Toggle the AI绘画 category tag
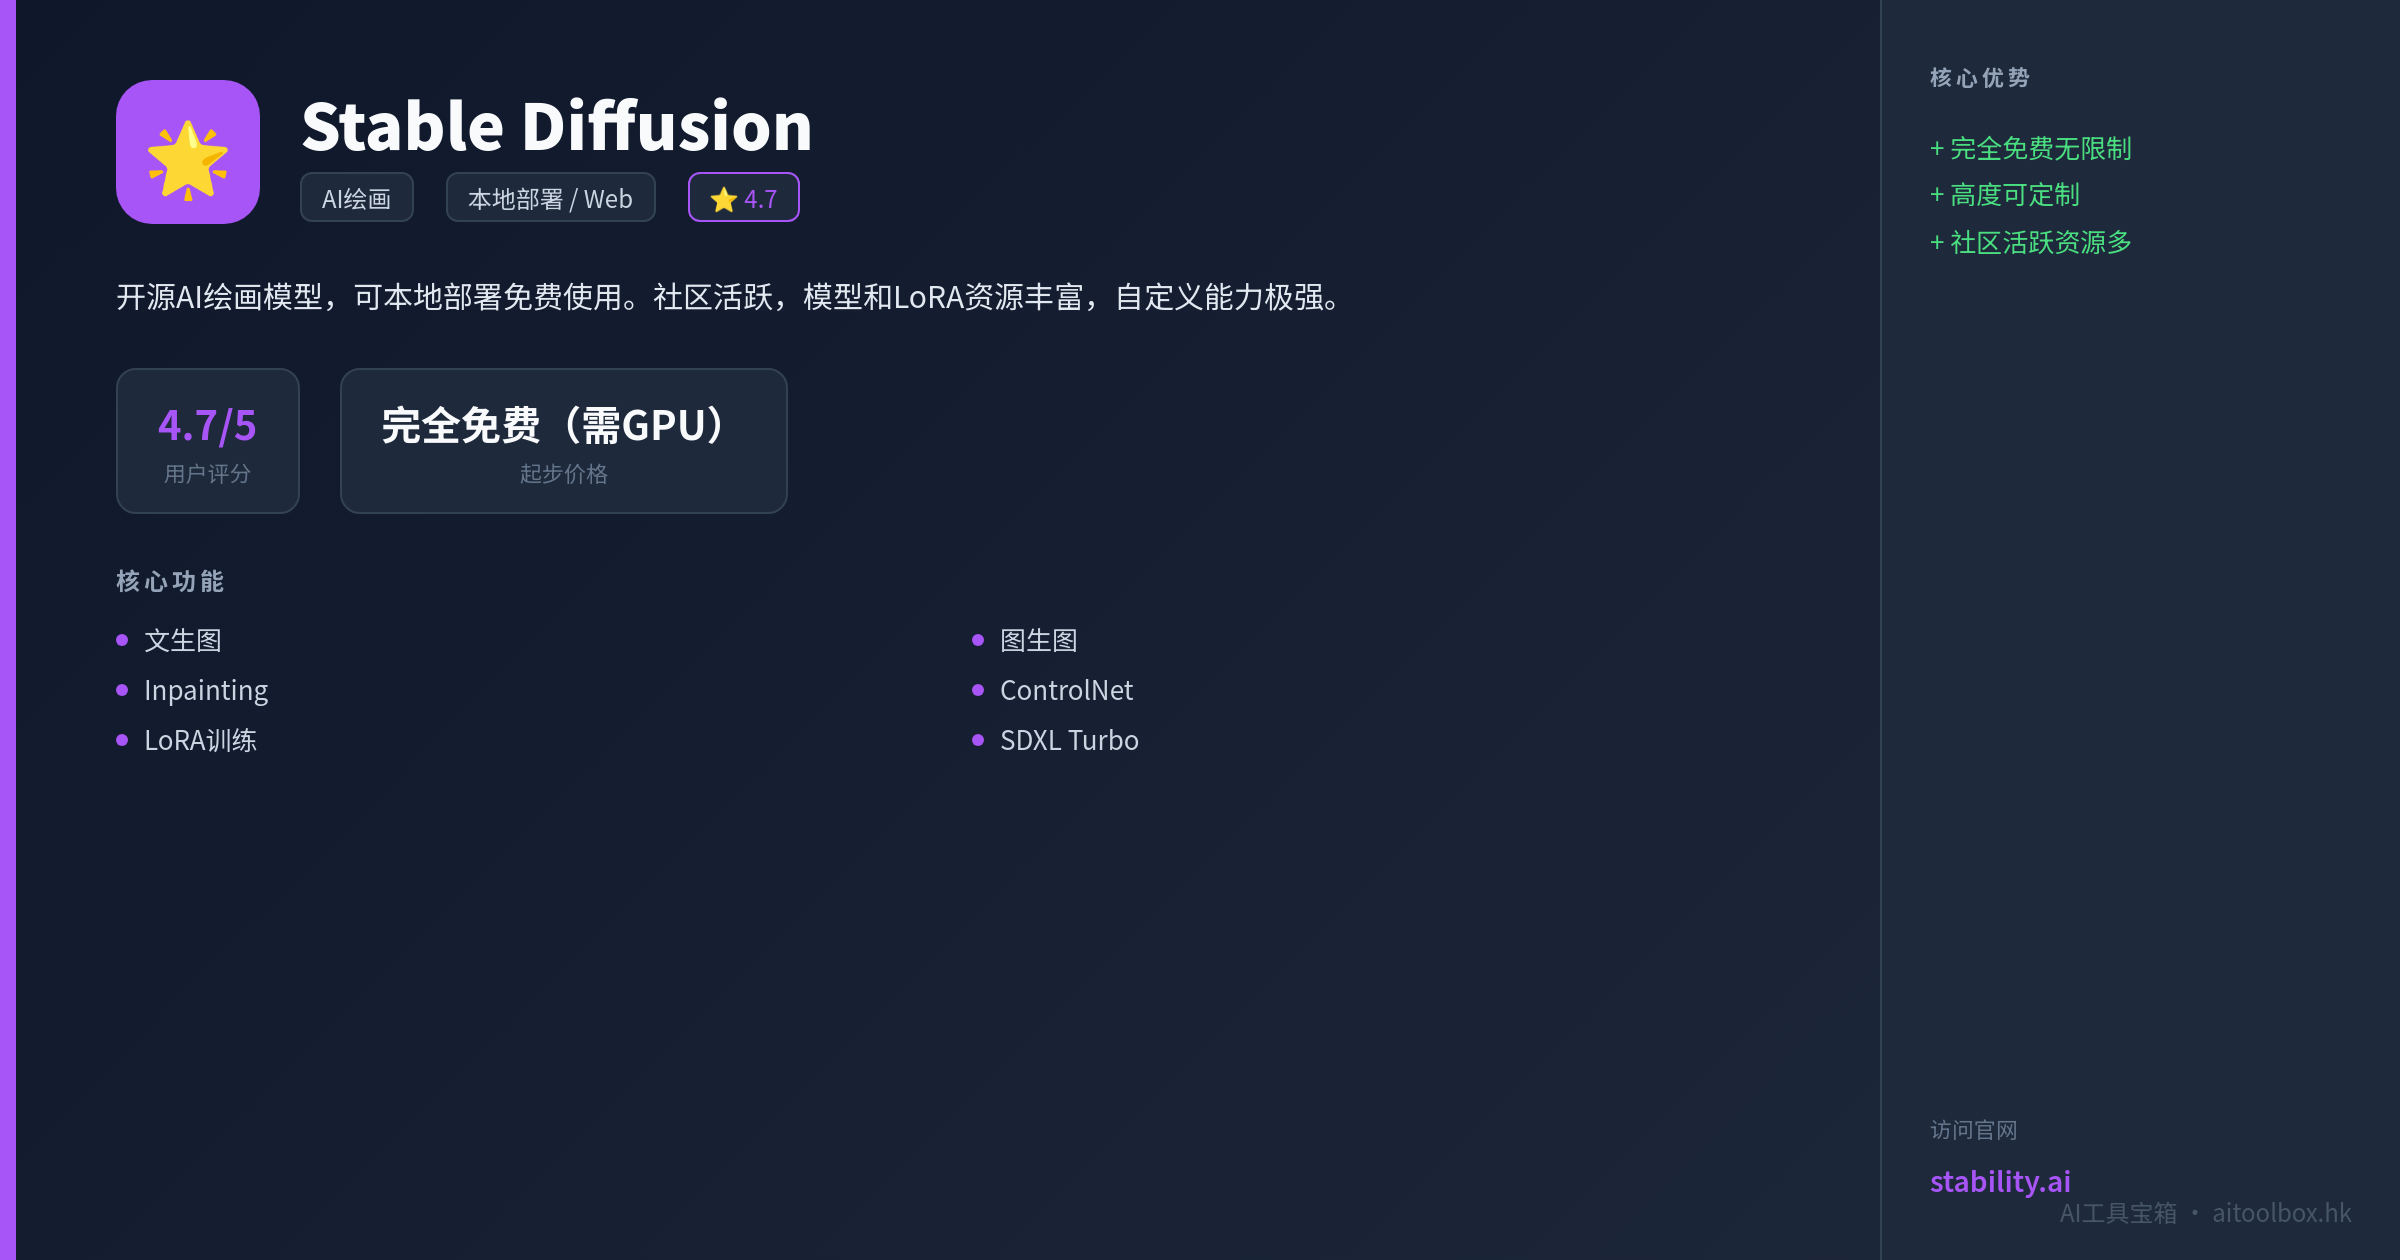 (356, 197)
